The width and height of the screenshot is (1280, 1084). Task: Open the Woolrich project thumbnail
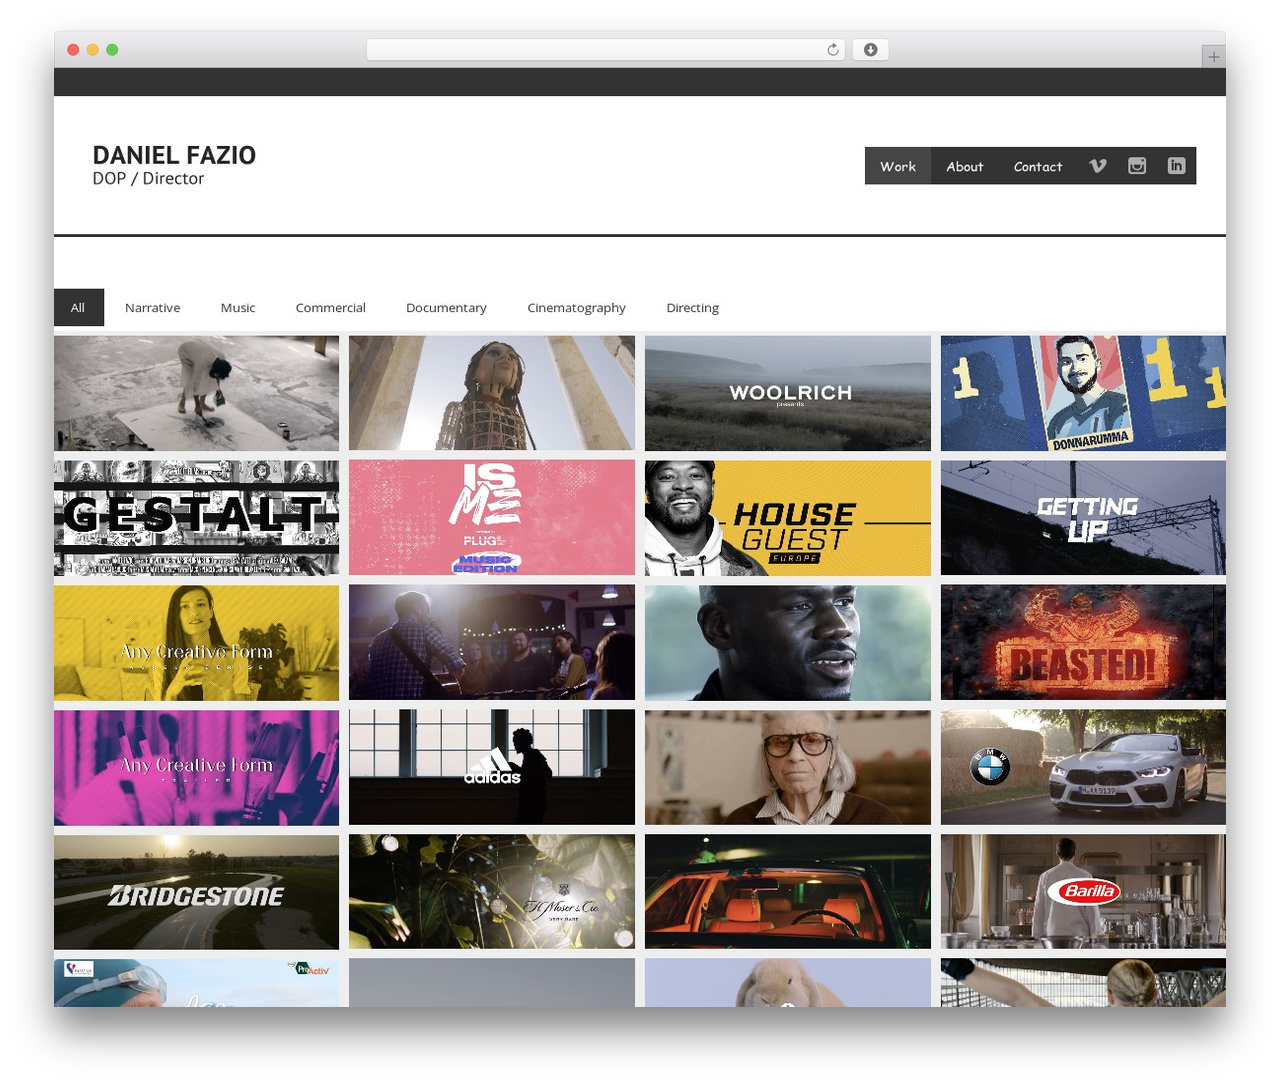(x=788, y=393)
